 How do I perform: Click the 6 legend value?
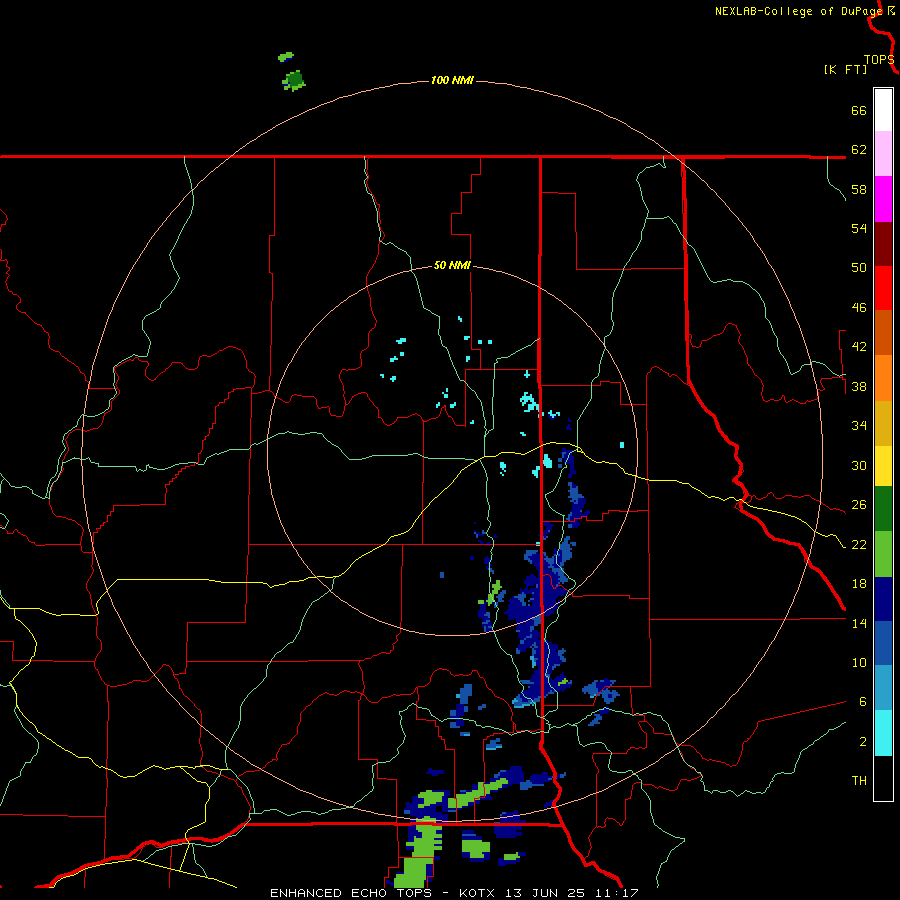pos(863,702)
